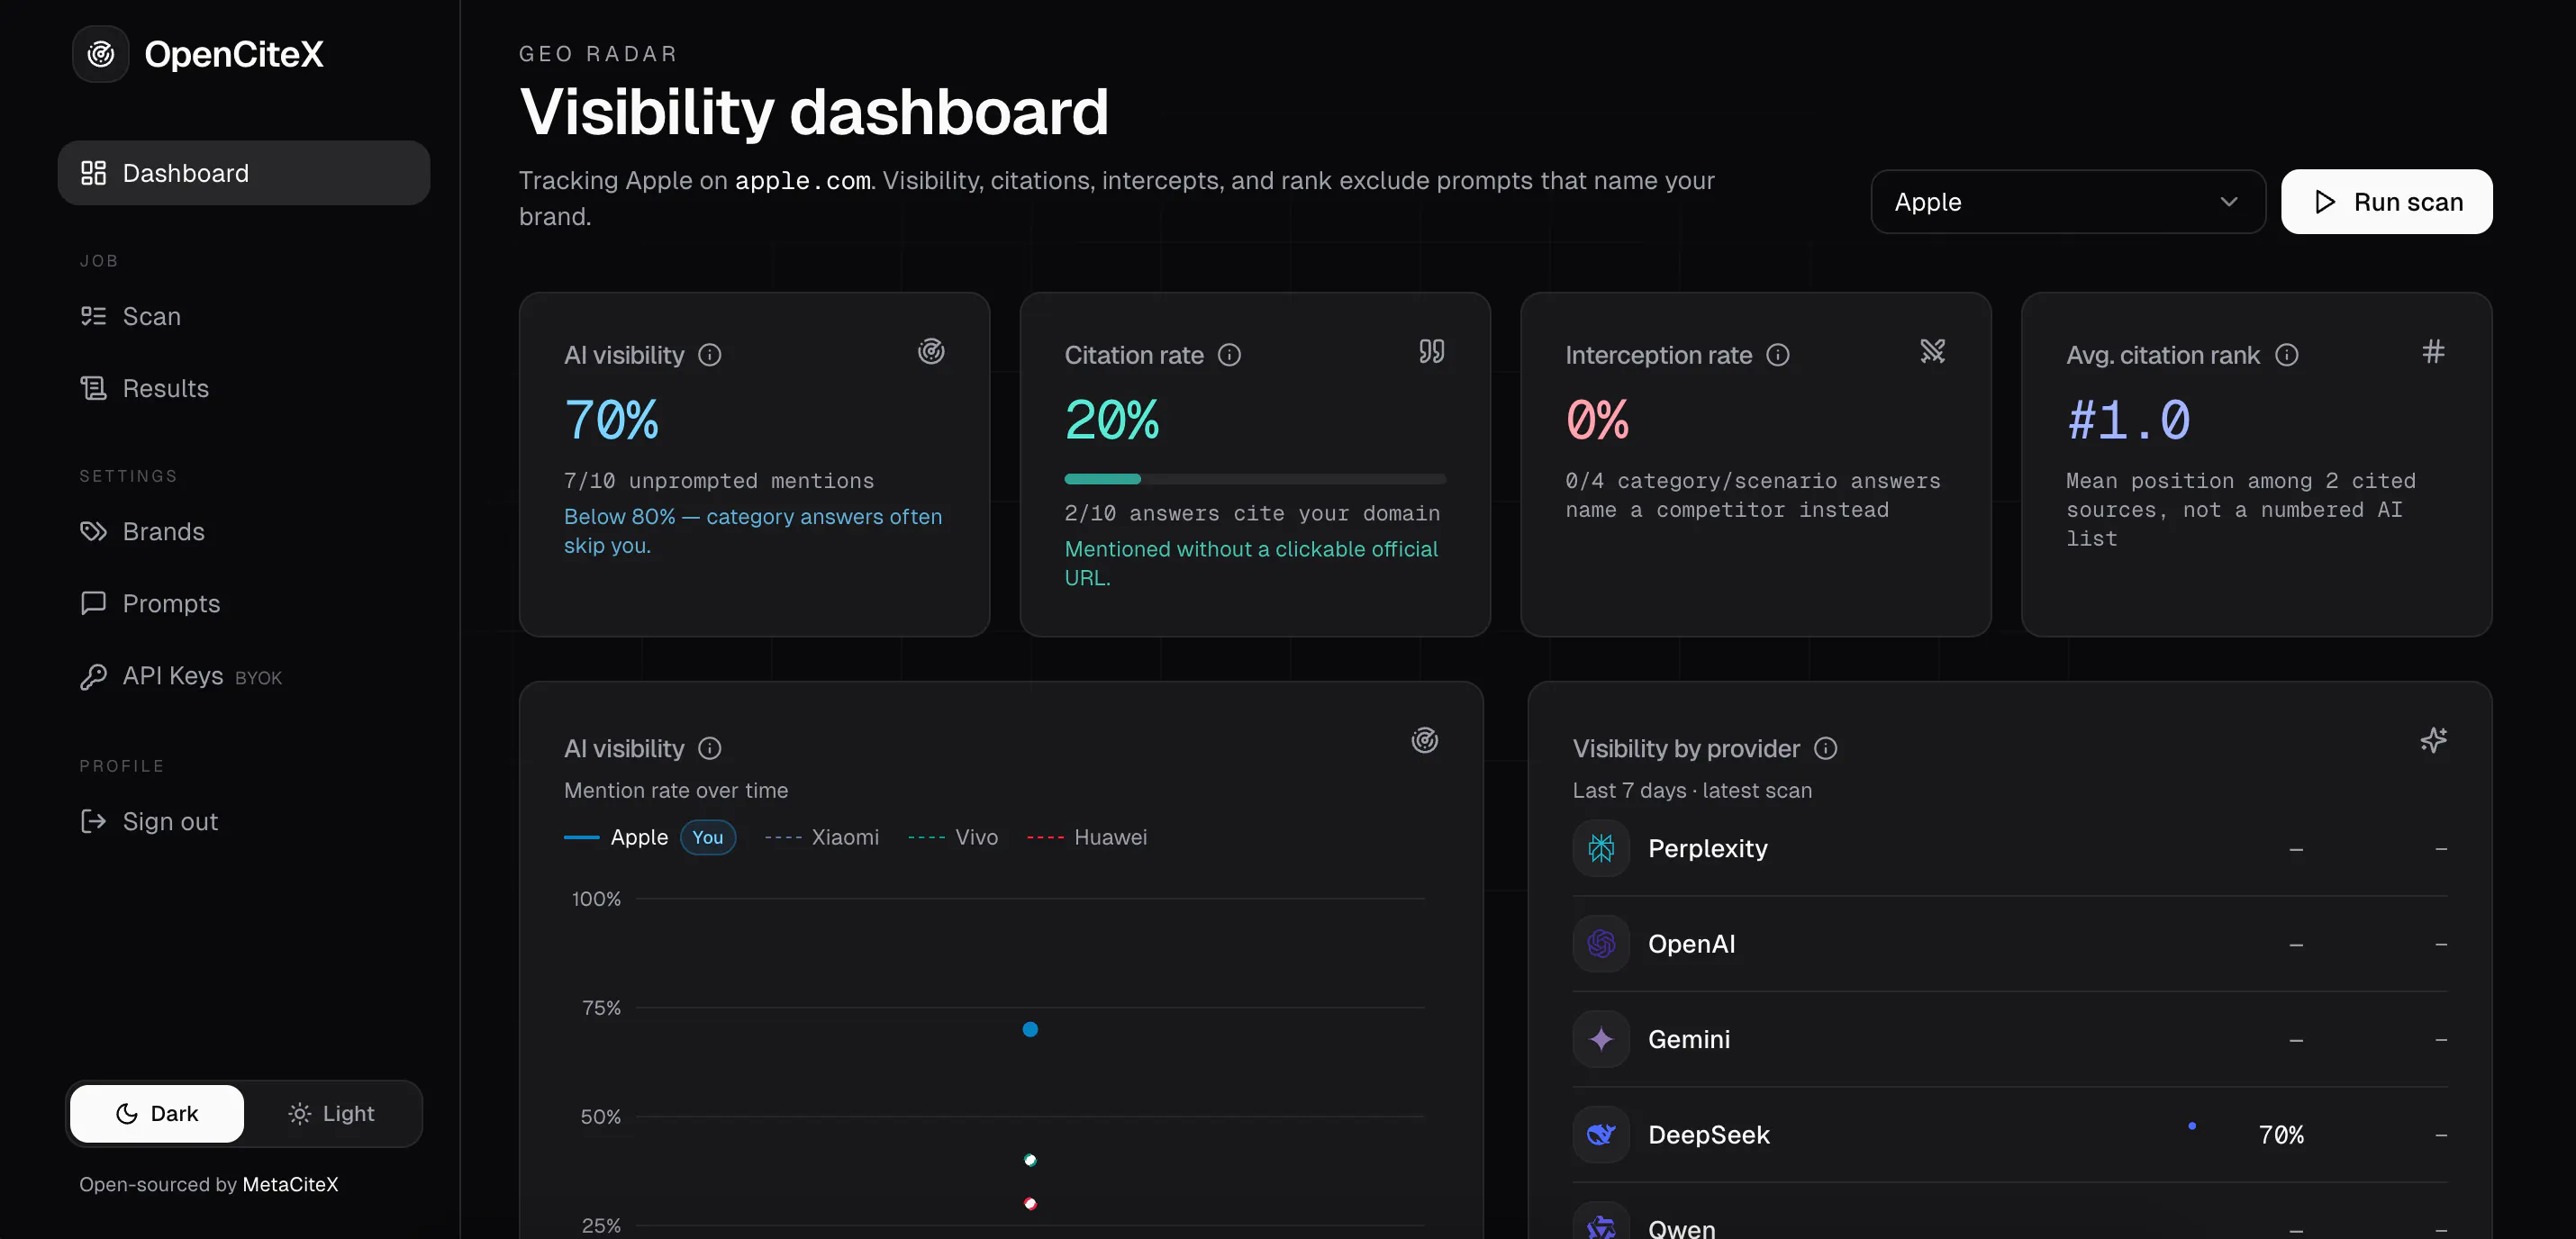Click the sparkles icon on provider panel
This screenshot has width=2576, height=1239.
click(2434, 741)
